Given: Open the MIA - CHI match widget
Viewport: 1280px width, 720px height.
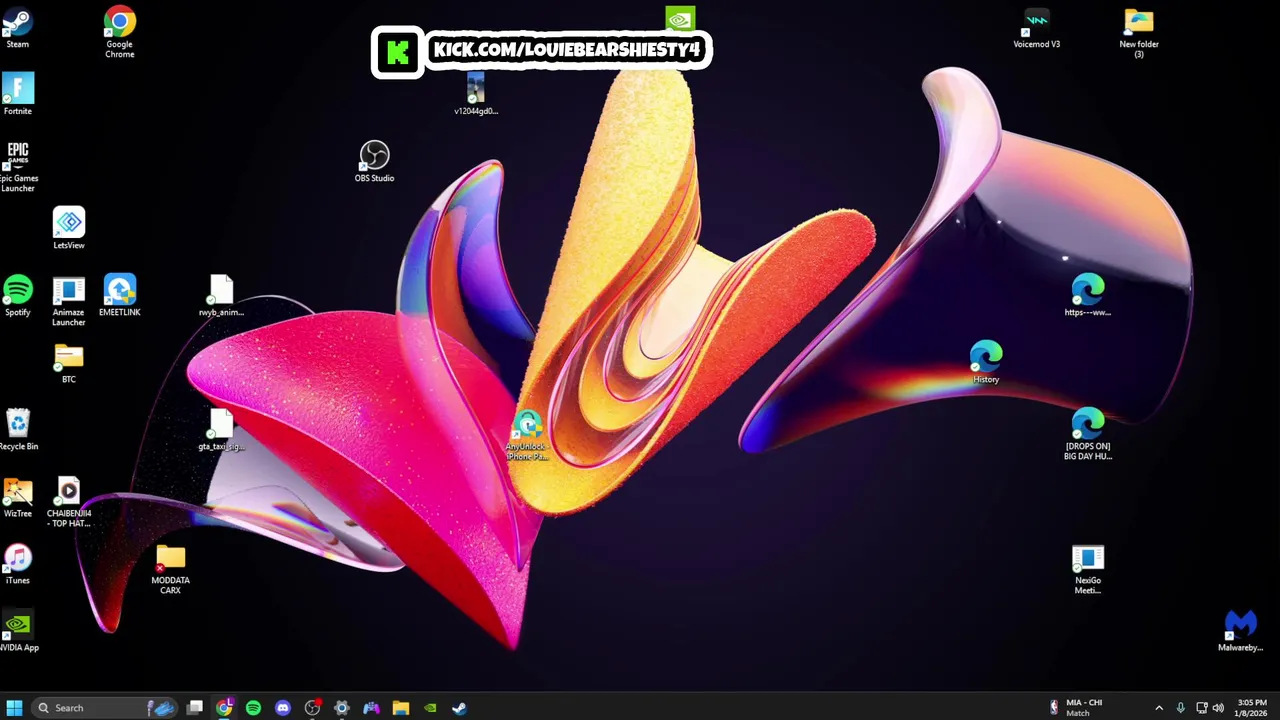Looking at the screenshot, I should (x=1076, y=708).
